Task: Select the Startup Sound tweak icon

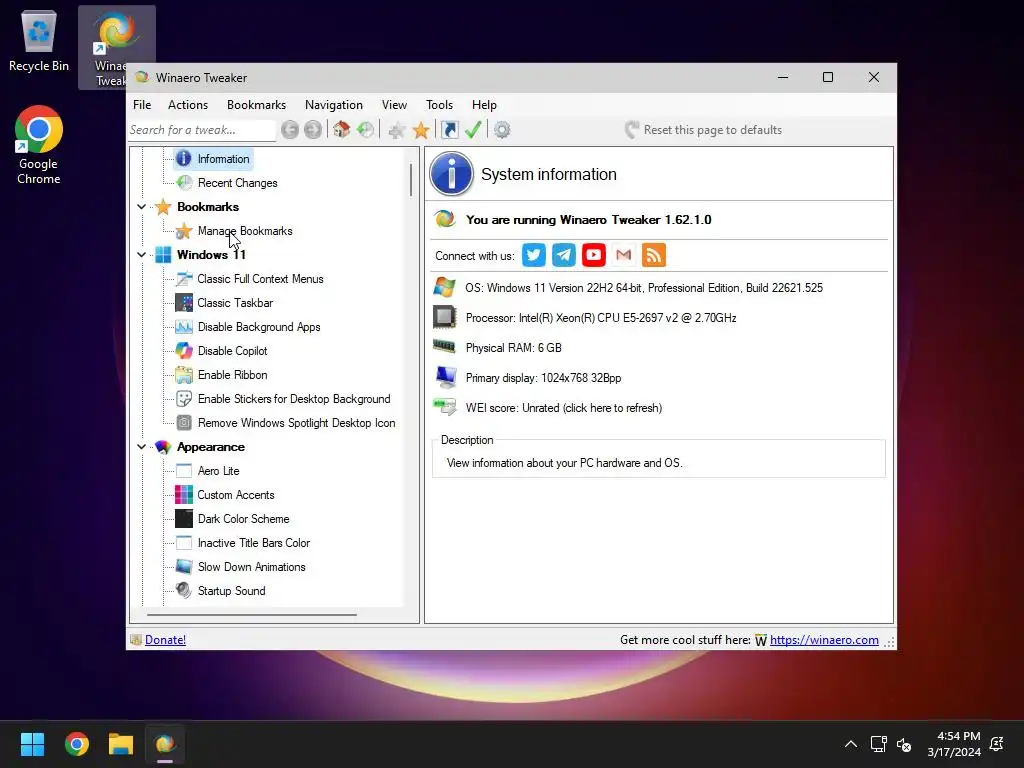Action: point(184,590)
